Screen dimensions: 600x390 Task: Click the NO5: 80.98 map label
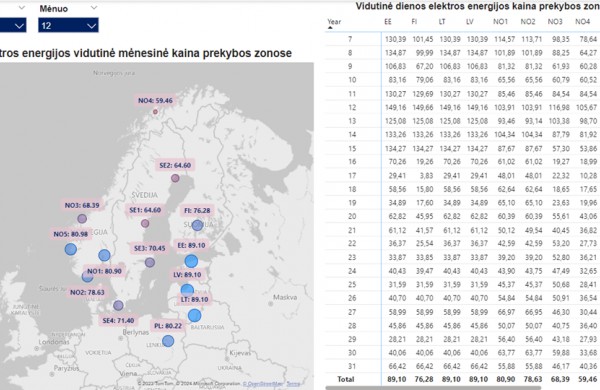pyautogui.click(x=71, y=234)
